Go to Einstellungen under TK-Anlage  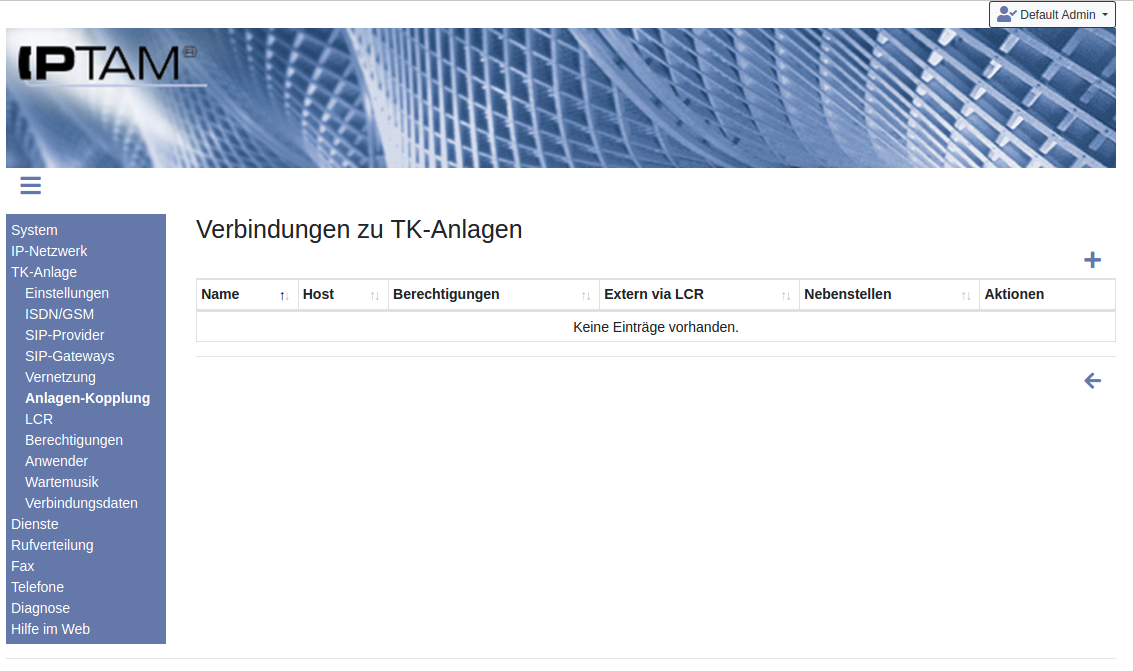67,293
